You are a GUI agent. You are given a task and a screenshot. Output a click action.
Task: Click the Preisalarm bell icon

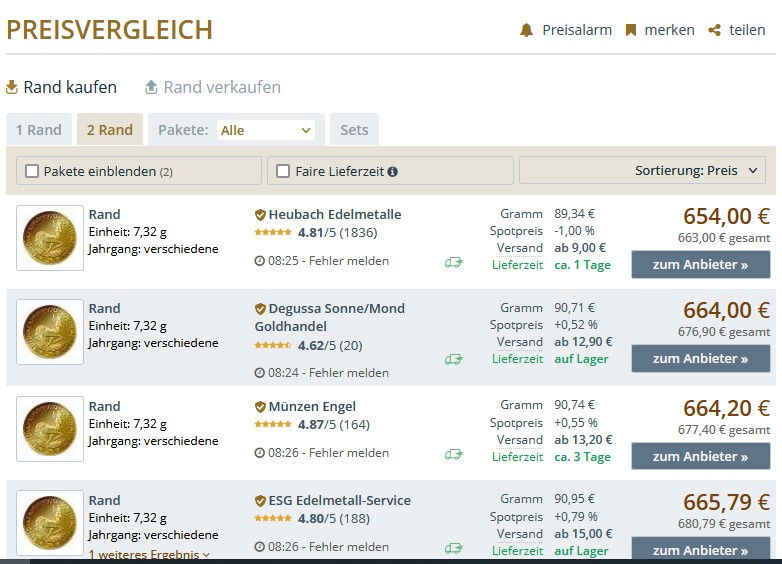[526, 30]
